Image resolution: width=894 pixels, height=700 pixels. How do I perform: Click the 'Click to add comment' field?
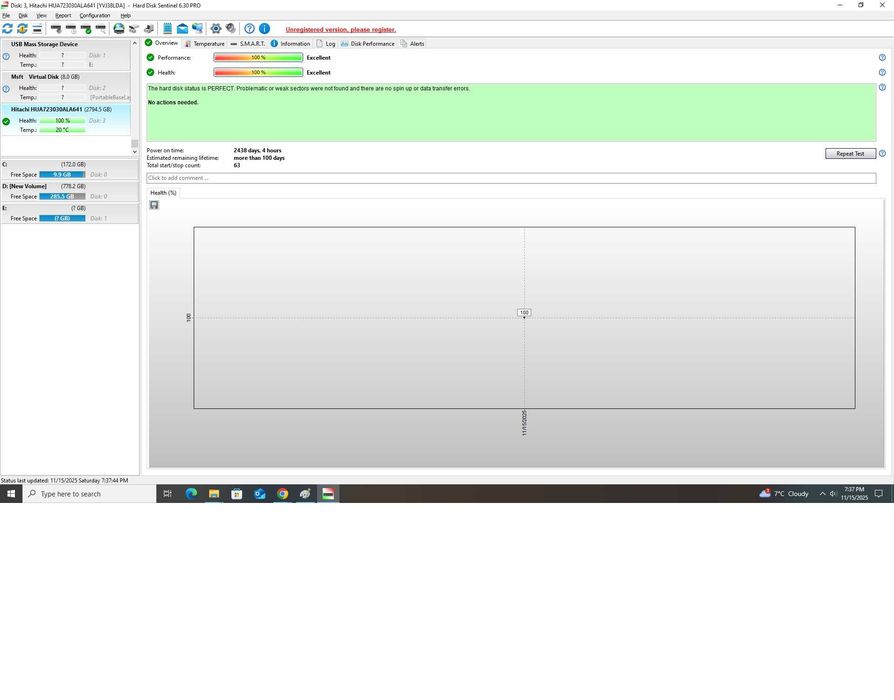pos(511,178)
